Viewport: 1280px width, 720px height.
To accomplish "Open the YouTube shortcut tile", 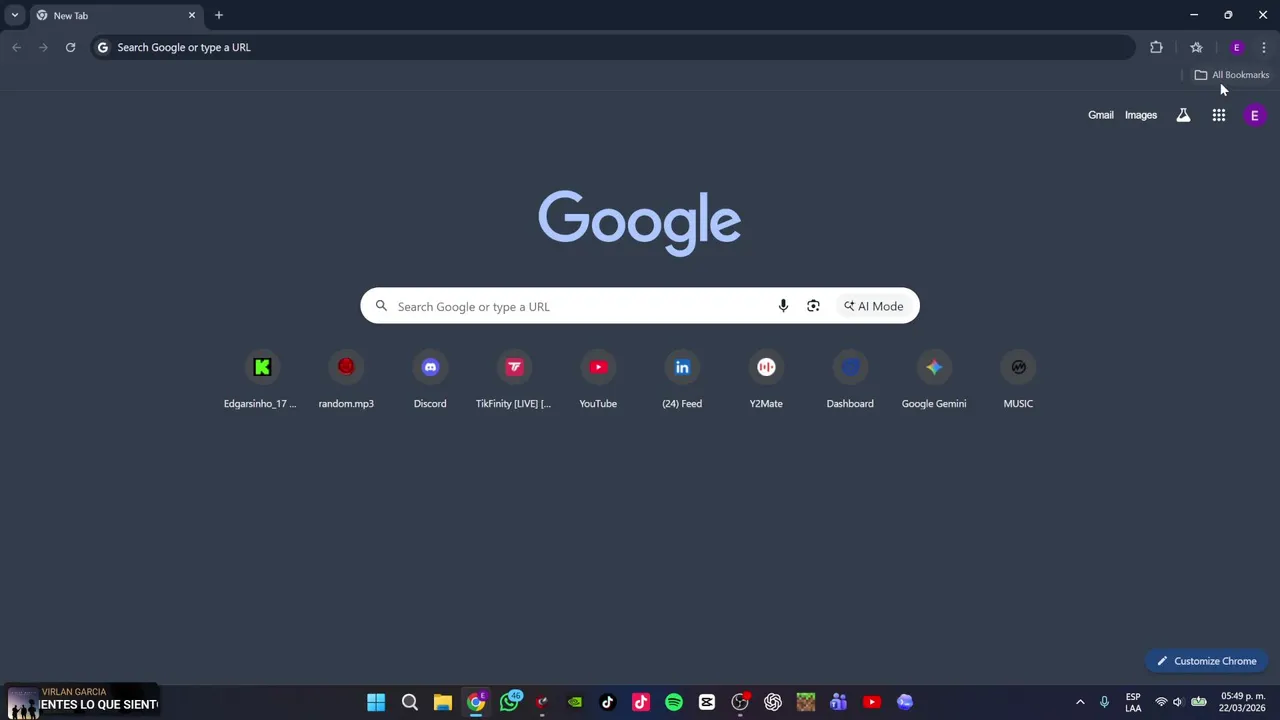I will pos(598,381).
